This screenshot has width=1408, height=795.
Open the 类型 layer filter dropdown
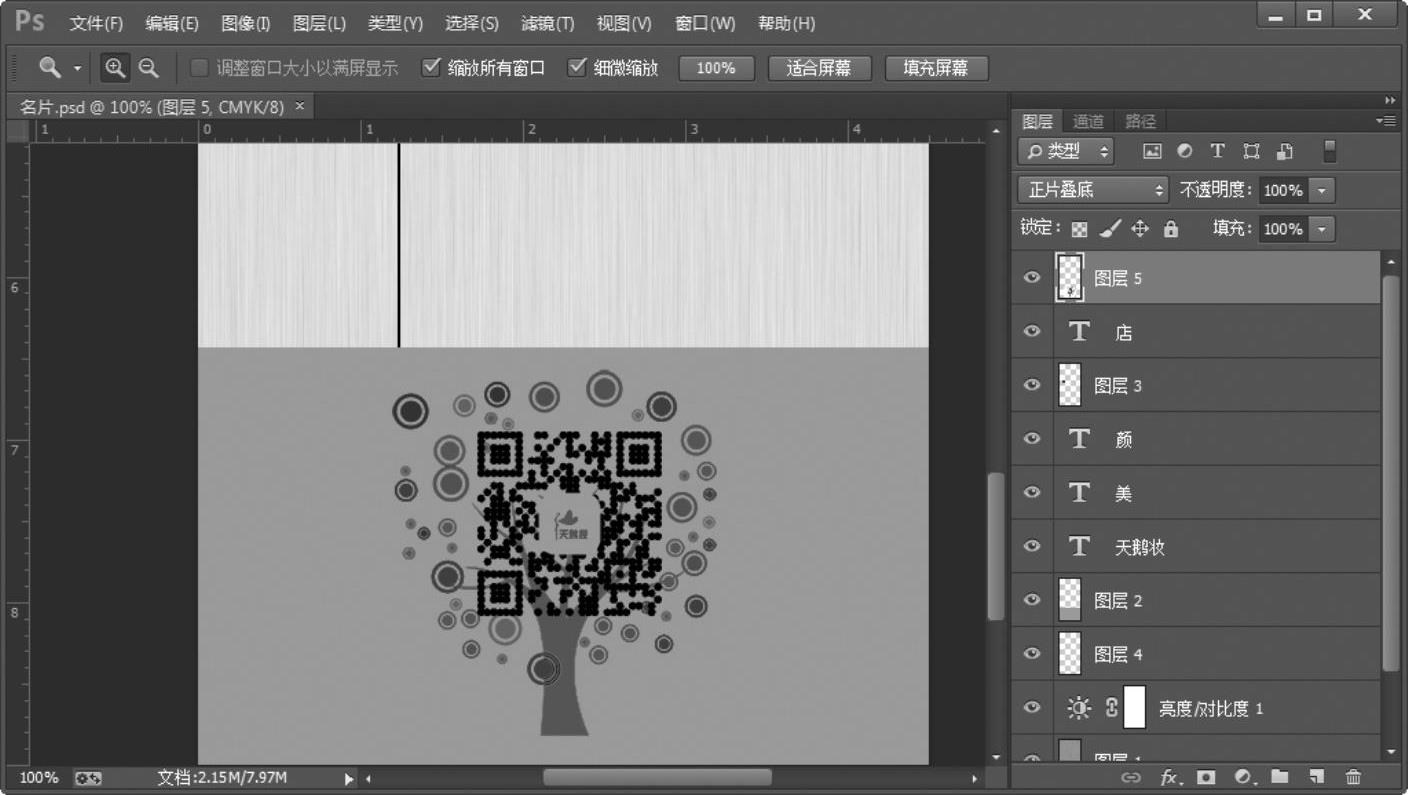1066,151
